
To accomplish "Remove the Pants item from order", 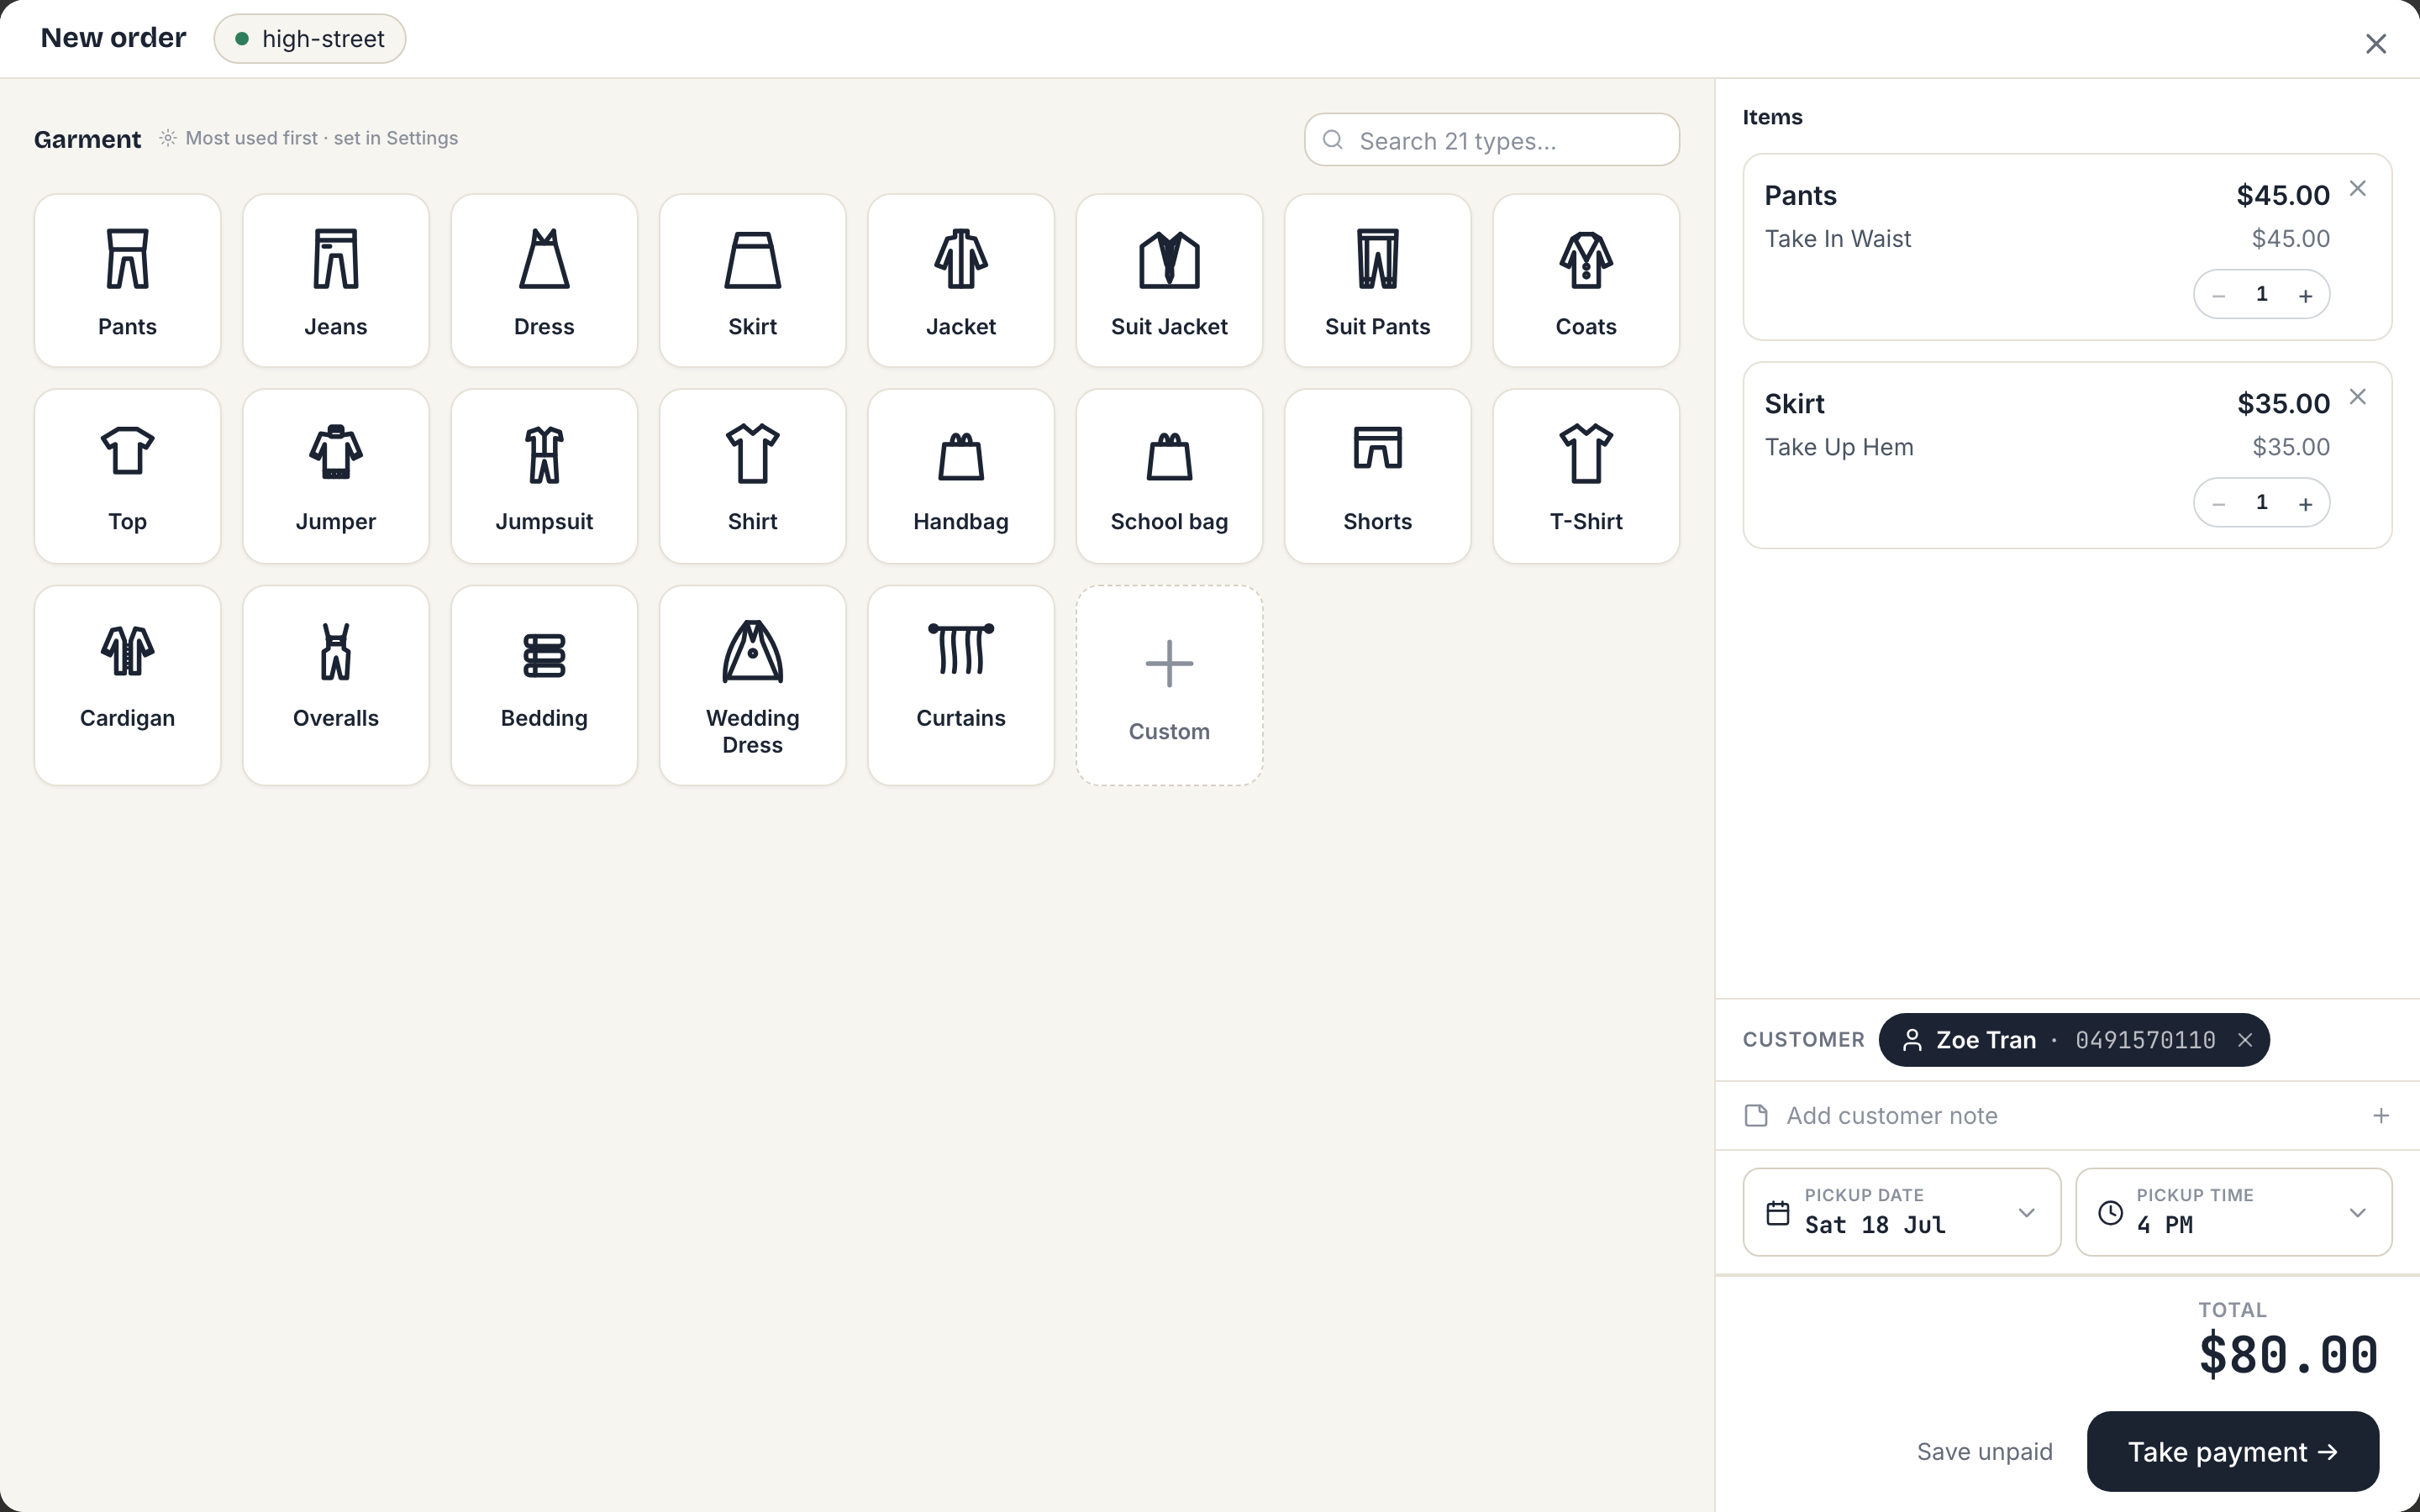I will tap(2357, 189).
